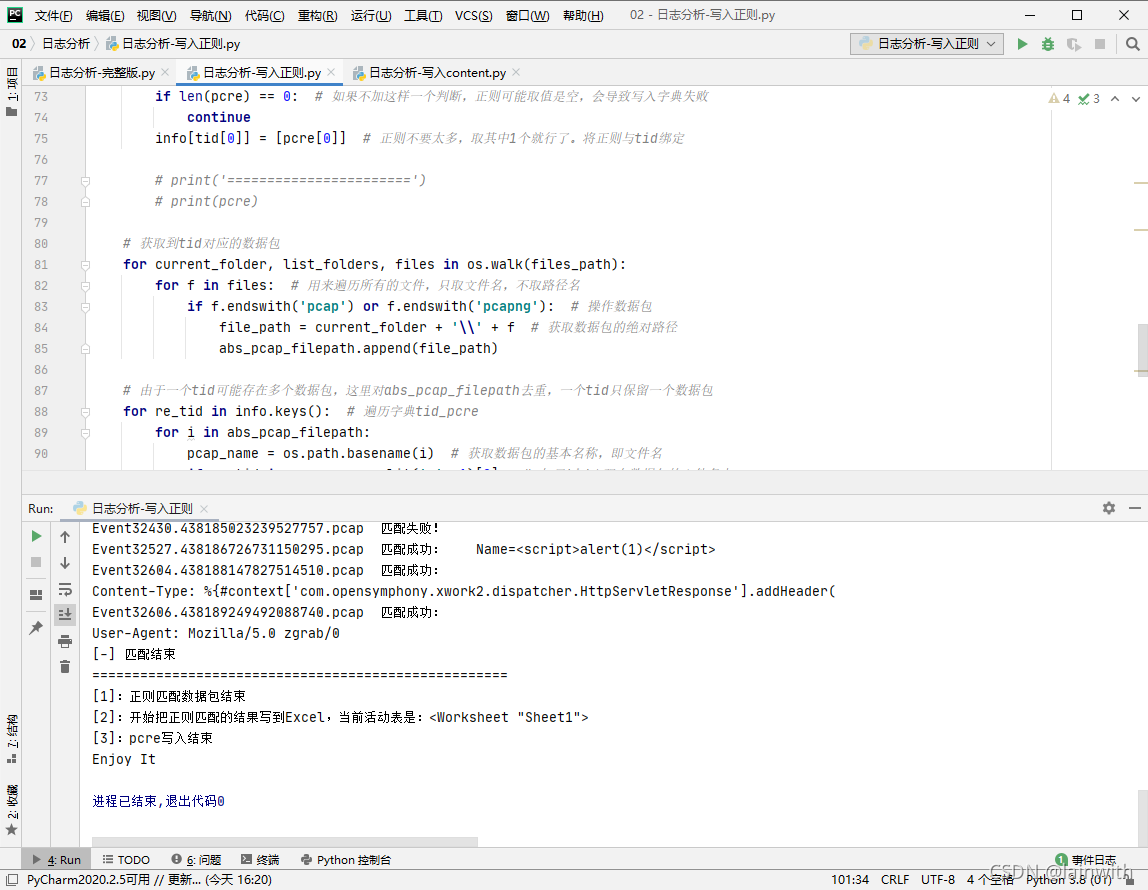1148x890 pixels.
Task: Collapse the for f in files block line 82
Action: click(86, 286)
